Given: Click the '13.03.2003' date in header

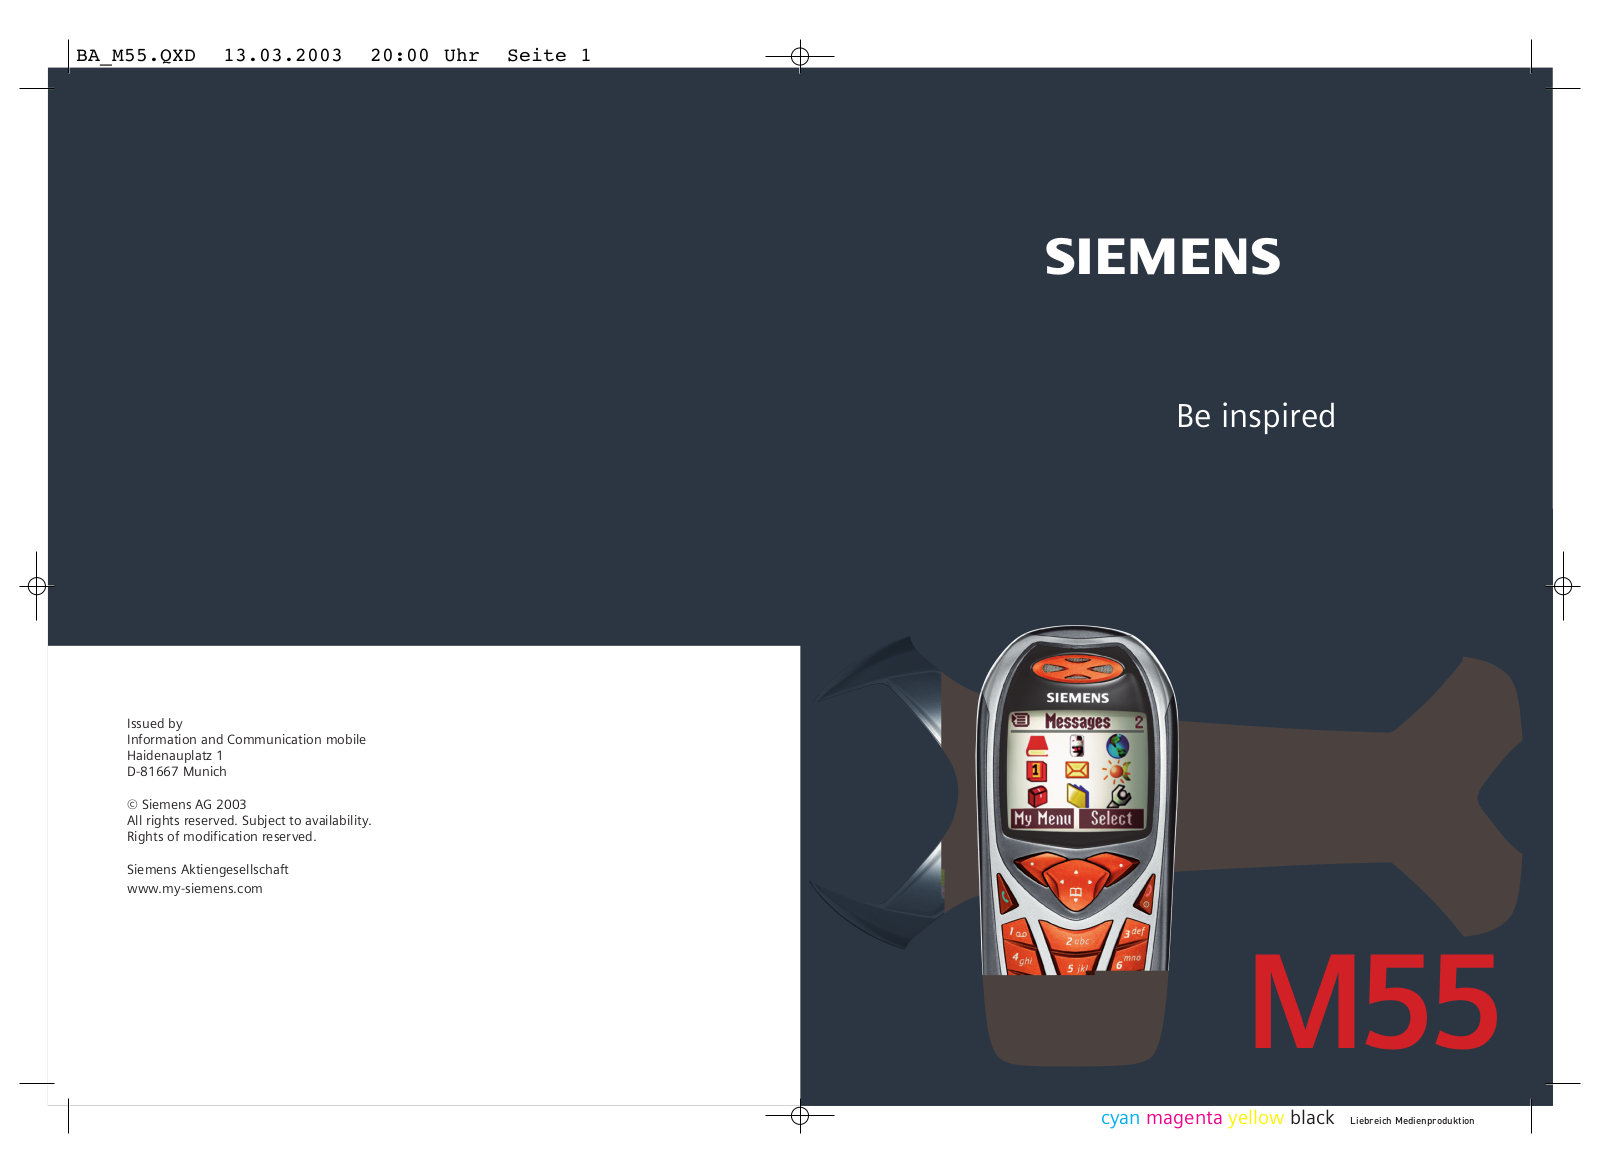Looking at the screenshot, I should 283,55.
